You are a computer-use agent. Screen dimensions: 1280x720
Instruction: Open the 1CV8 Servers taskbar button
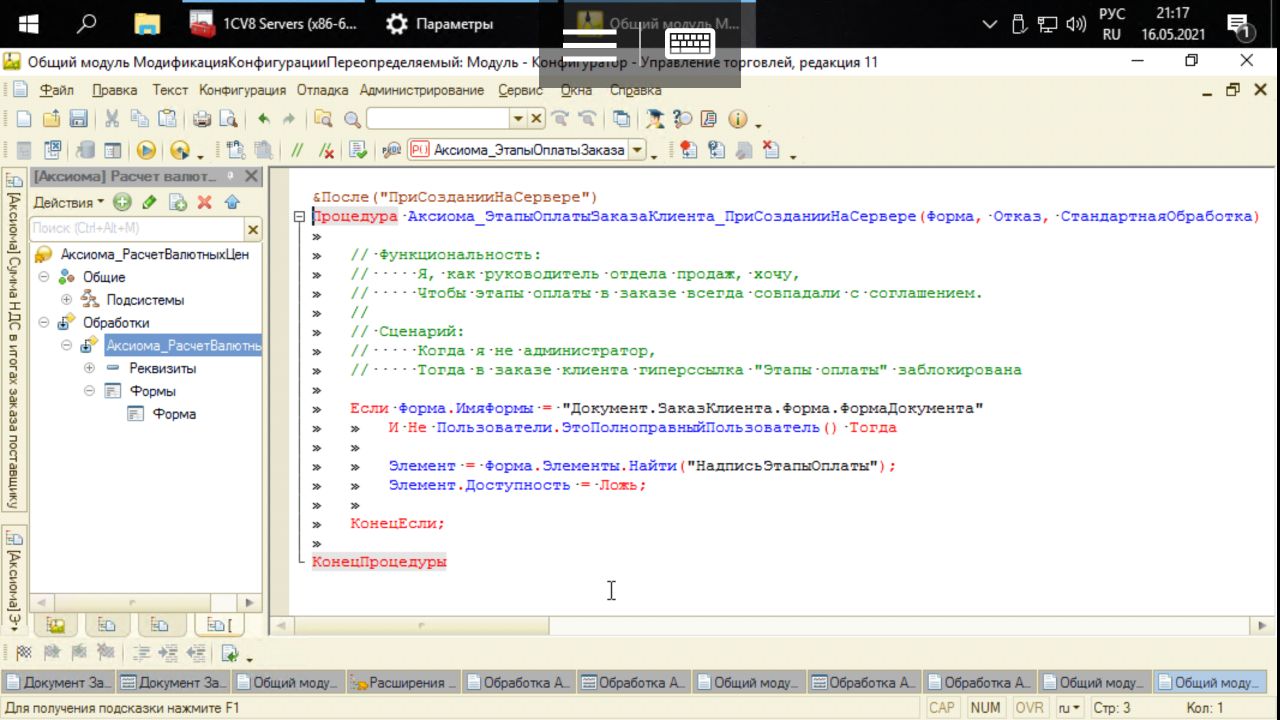276,24
